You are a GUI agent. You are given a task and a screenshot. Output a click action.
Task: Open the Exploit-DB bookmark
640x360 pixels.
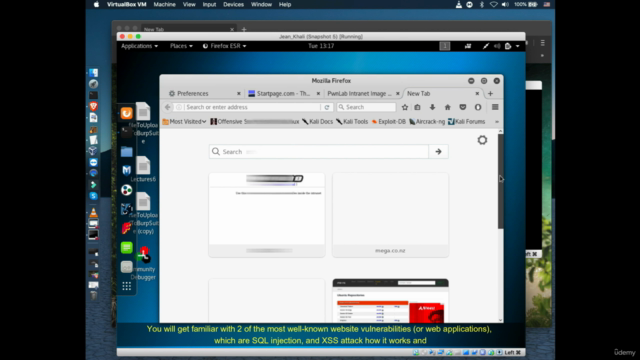(389, 122)
